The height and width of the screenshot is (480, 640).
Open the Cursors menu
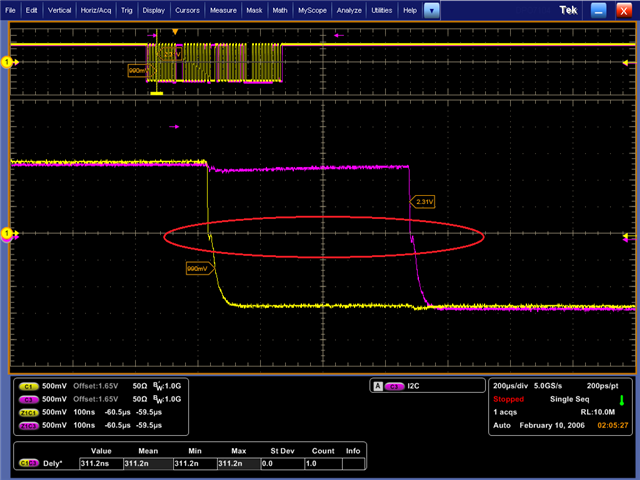pos(187,10)
